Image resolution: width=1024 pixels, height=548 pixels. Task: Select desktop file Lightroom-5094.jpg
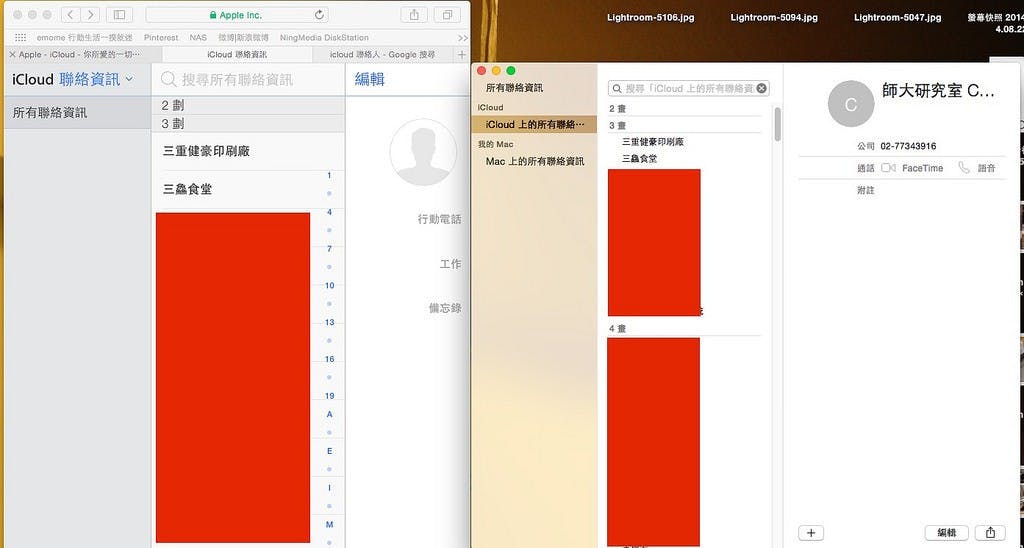[x=774, y=18]
